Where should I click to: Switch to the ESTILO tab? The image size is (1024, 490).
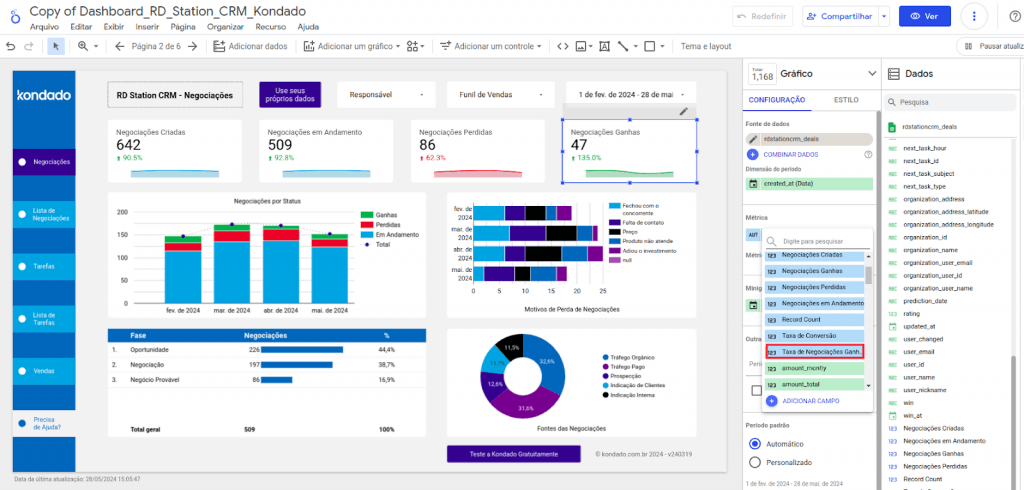point(846,100)
